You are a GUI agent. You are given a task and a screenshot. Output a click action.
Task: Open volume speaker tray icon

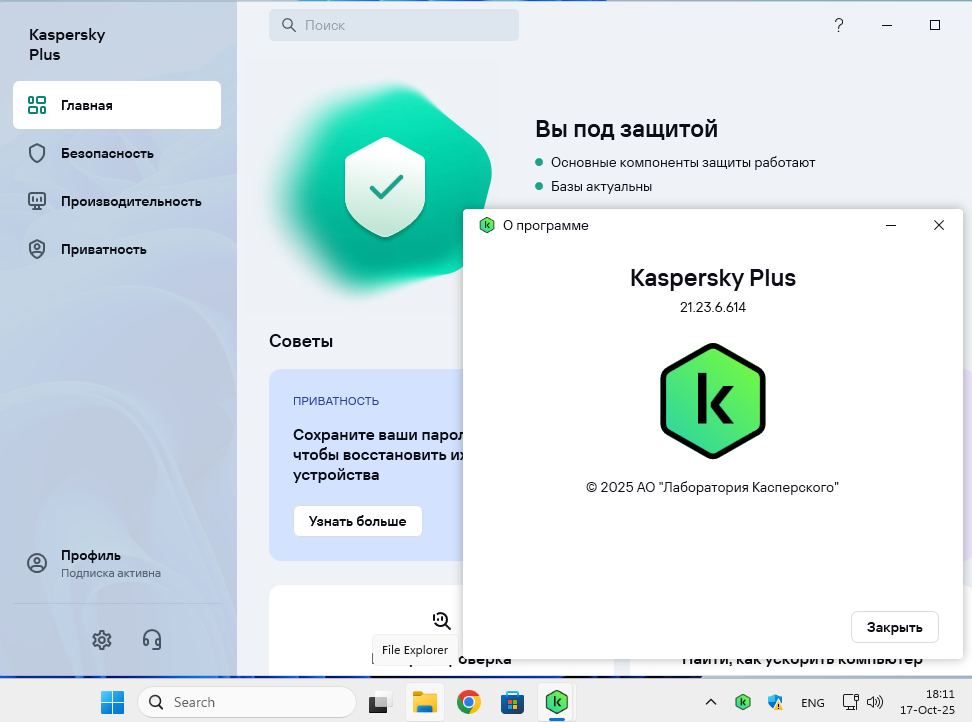[x=875, y=702]
